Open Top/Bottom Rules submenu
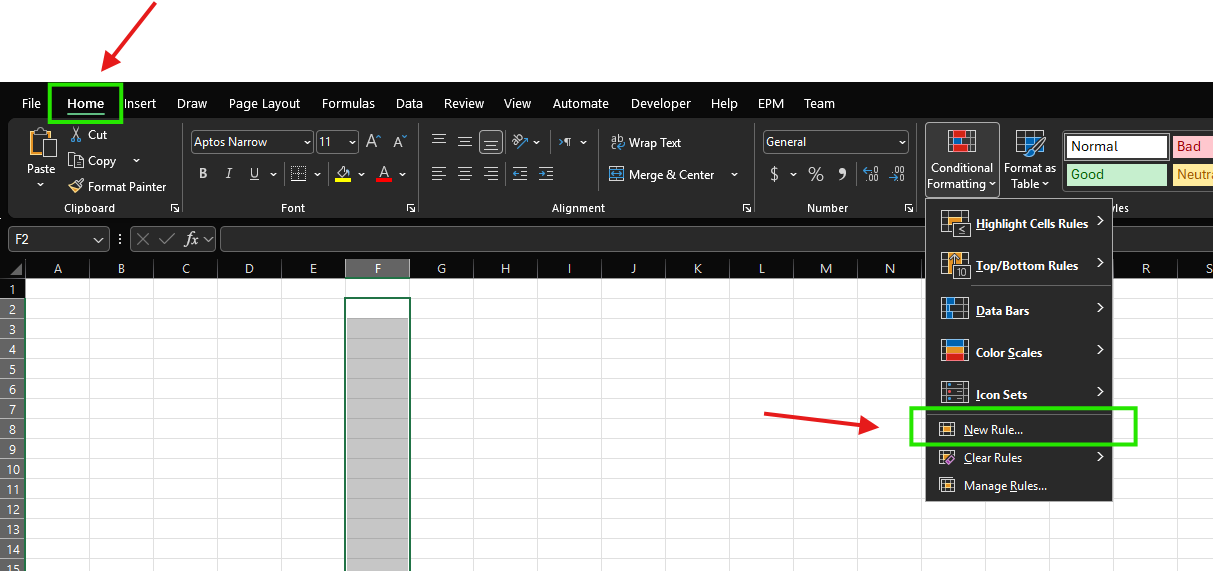Screen dimensions: 1213x571 1019,265
